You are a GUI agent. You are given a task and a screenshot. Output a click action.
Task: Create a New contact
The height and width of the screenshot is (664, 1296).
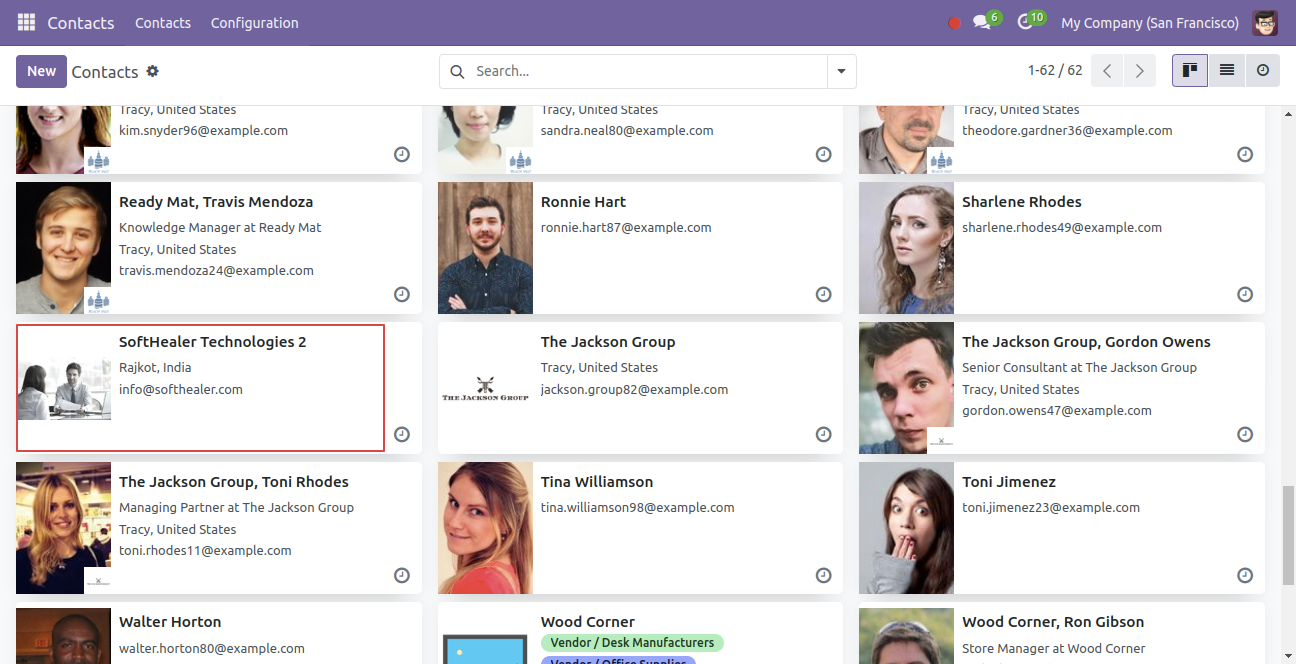pos(41,71)
